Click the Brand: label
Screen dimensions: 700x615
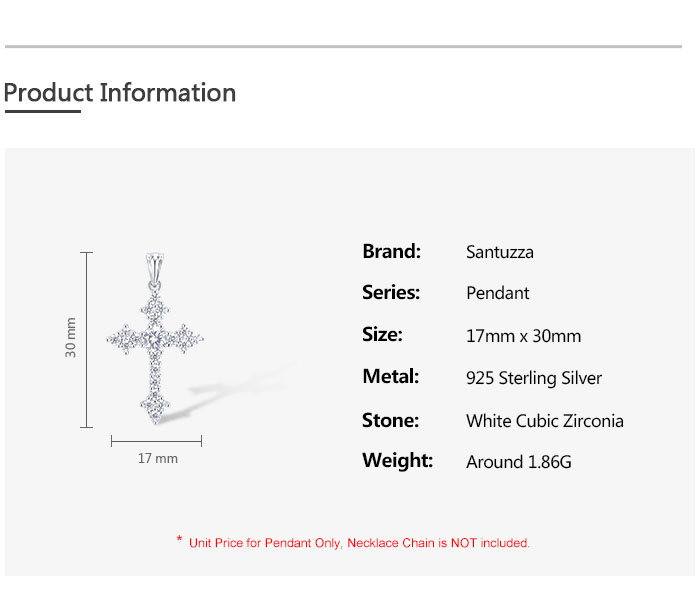point(391,251)
